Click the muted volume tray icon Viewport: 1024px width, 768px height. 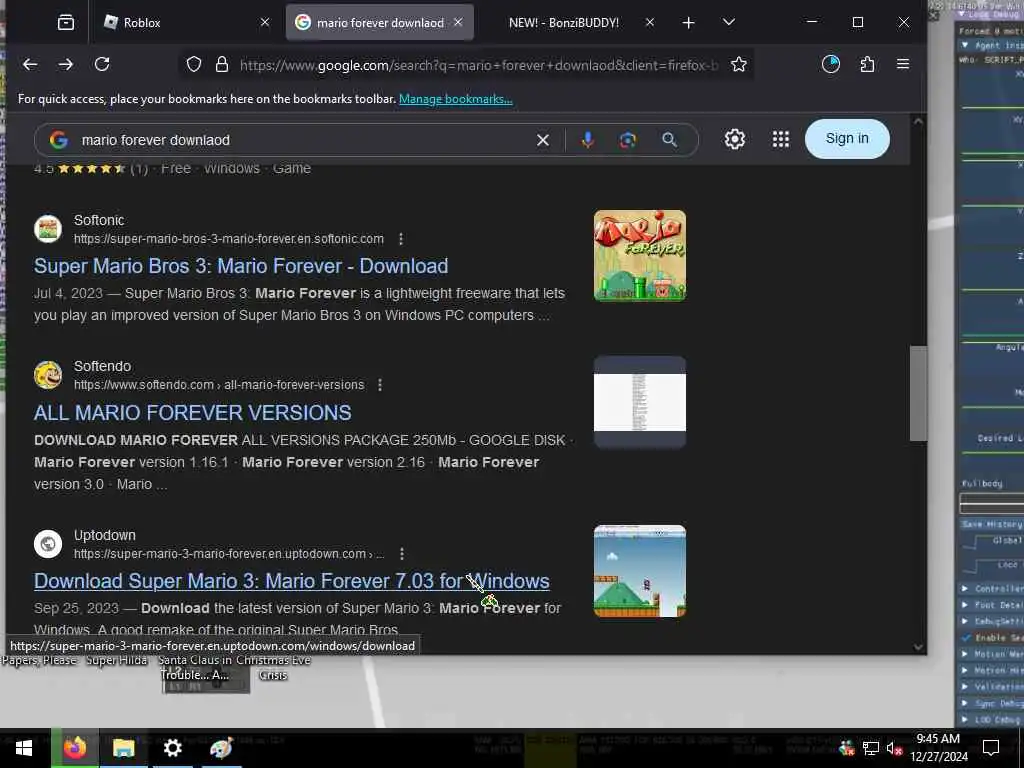click(x=895, y=748)
